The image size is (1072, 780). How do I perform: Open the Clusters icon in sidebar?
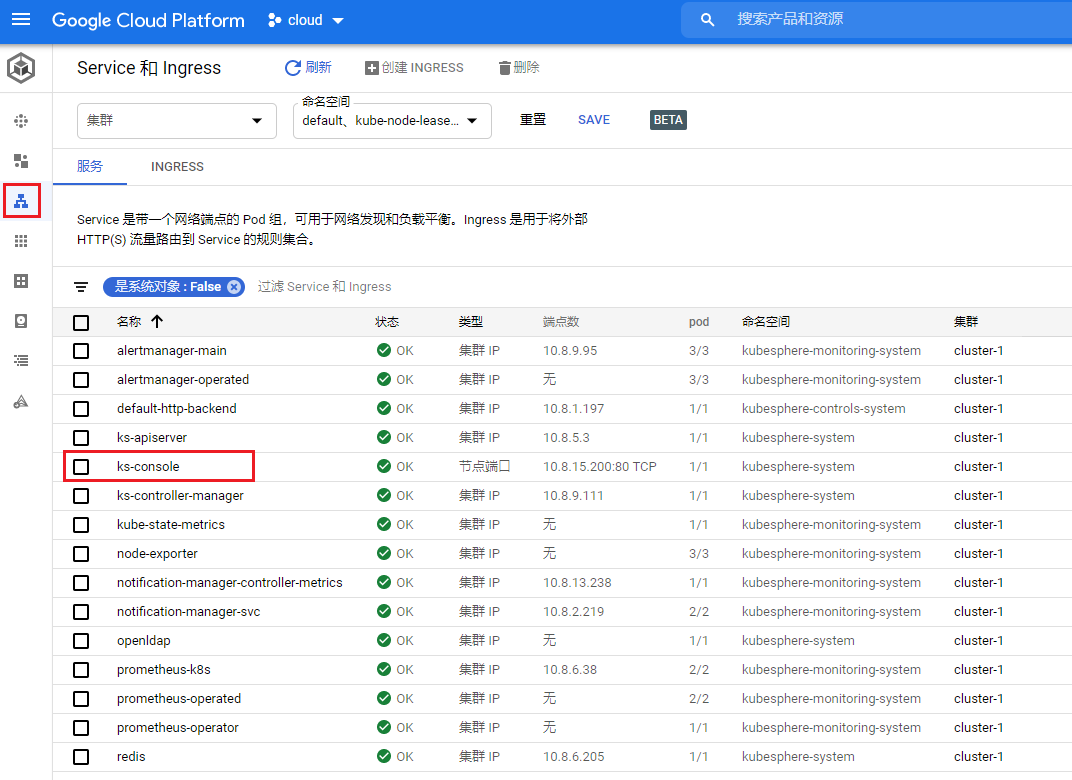[21, 121]
